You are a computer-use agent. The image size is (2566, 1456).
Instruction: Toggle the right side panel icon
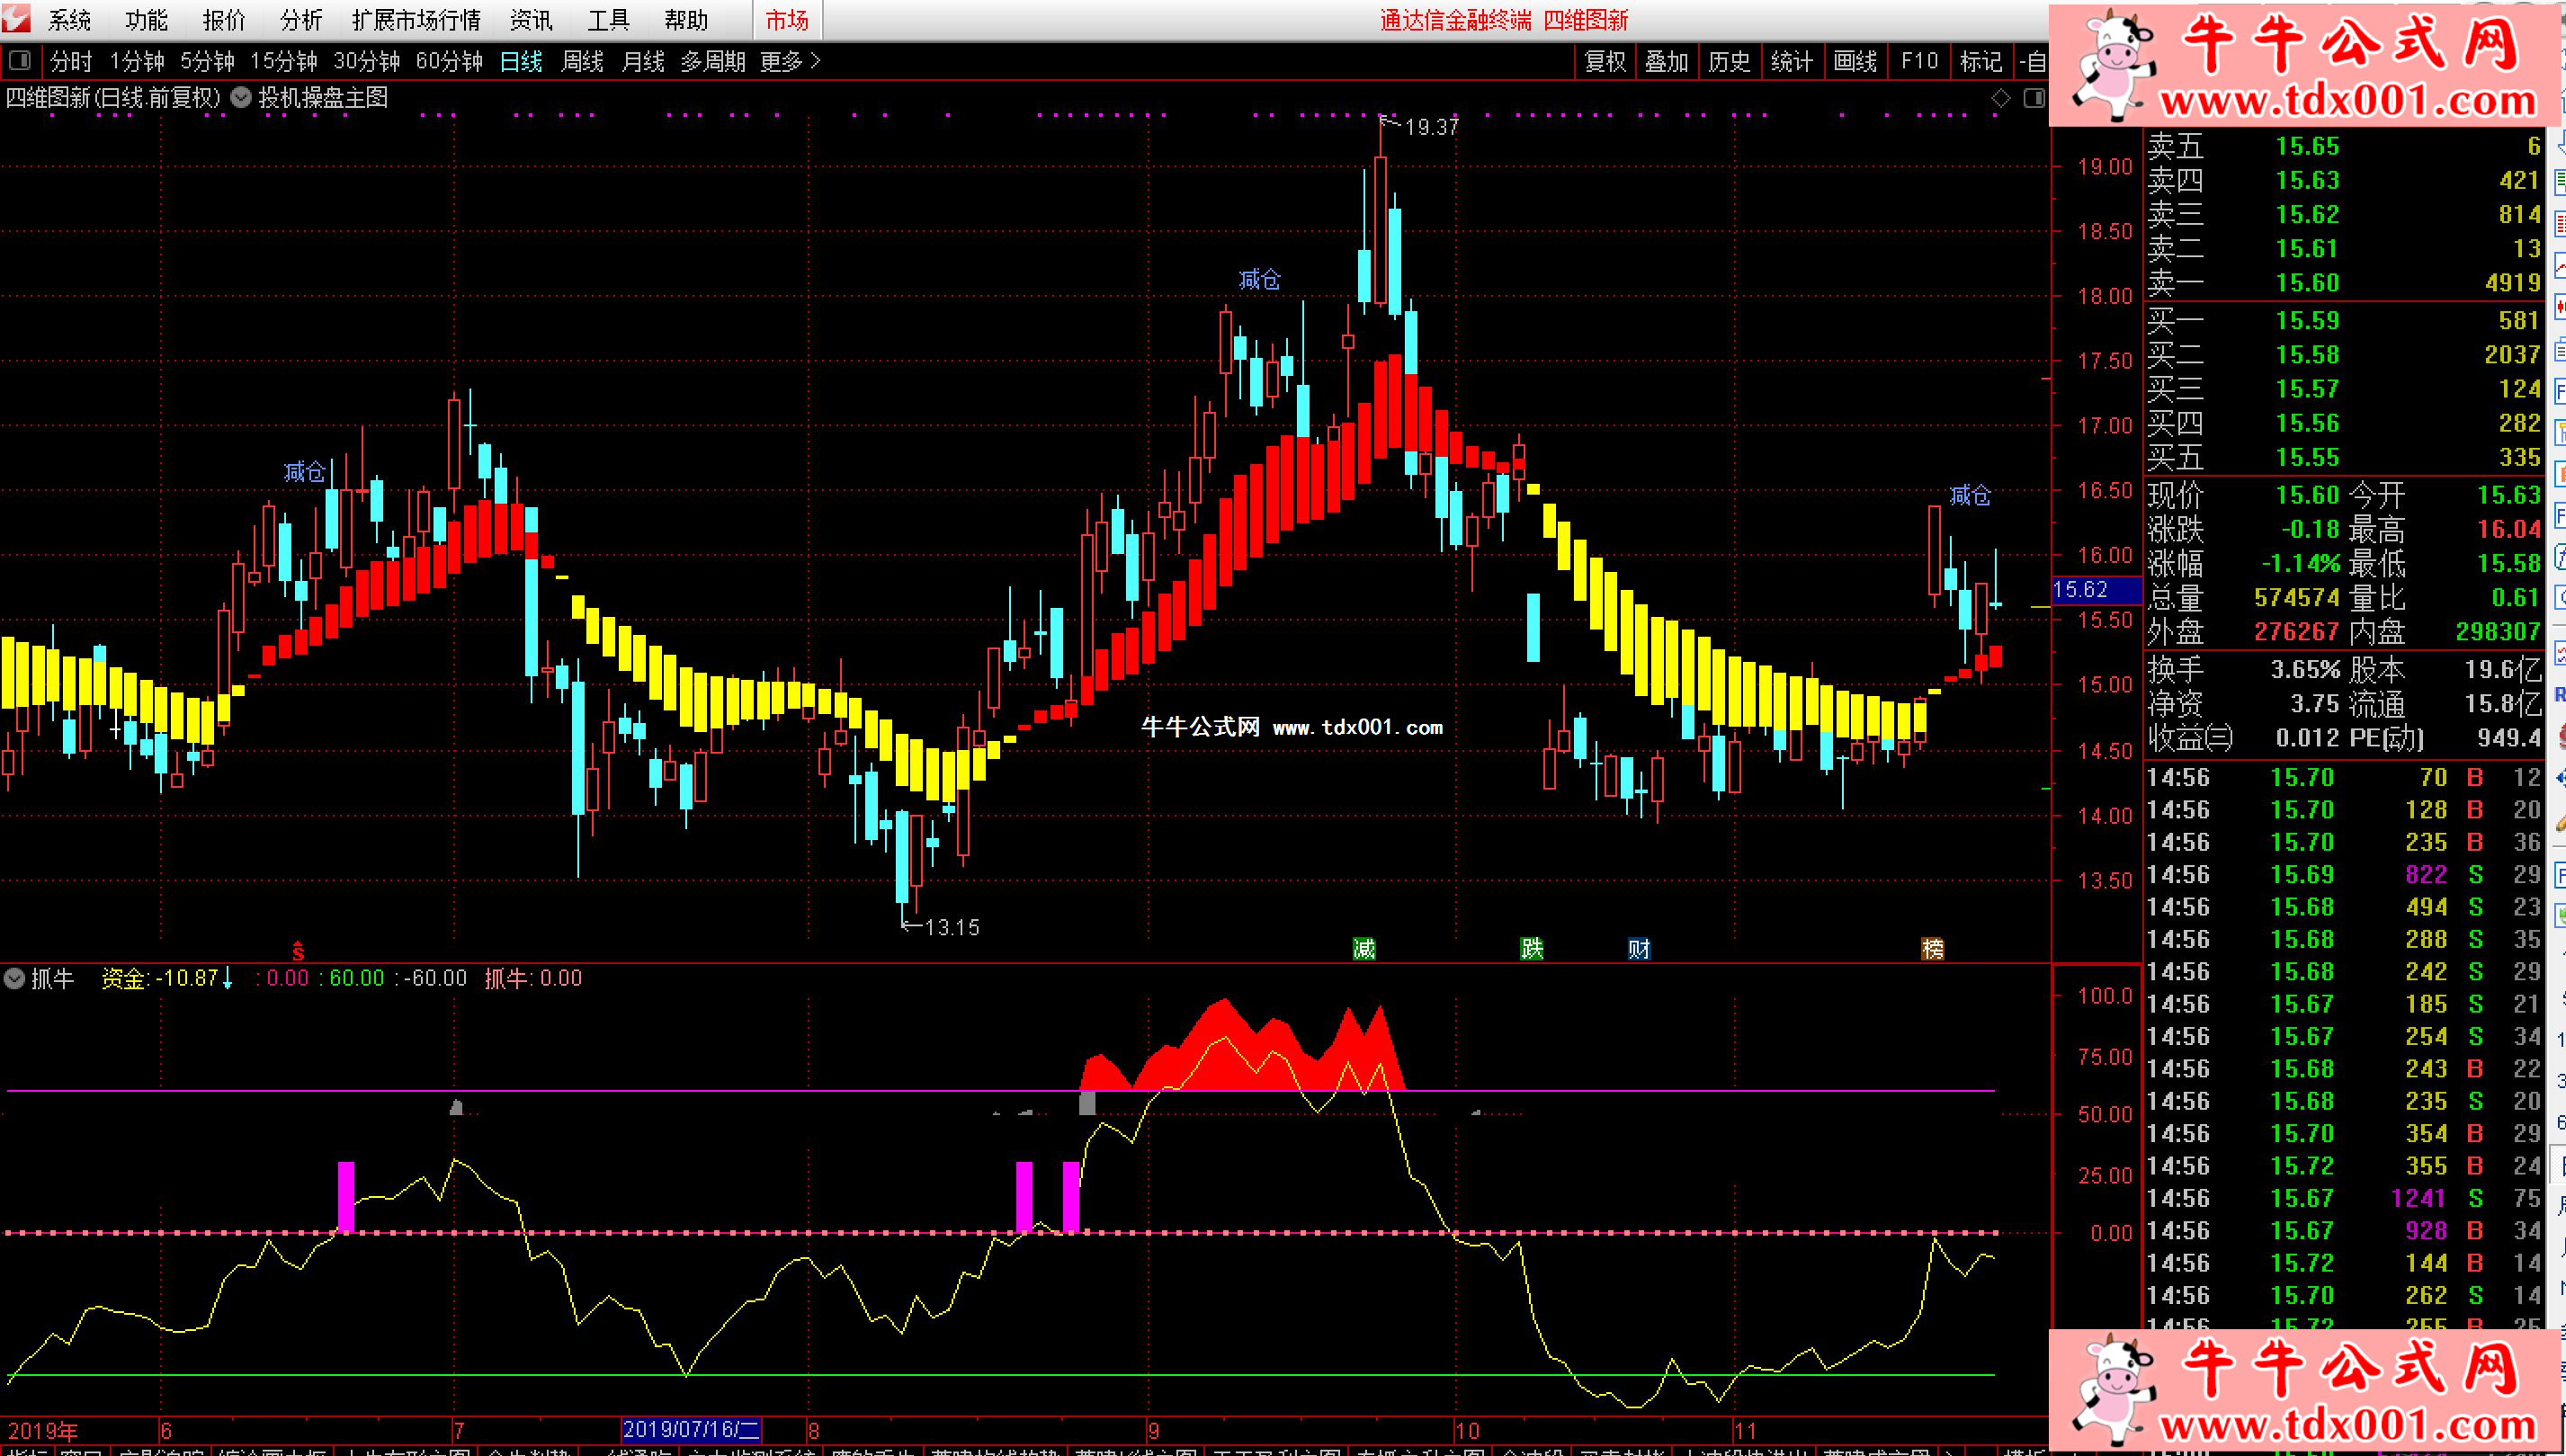(x=2034, y=98)
